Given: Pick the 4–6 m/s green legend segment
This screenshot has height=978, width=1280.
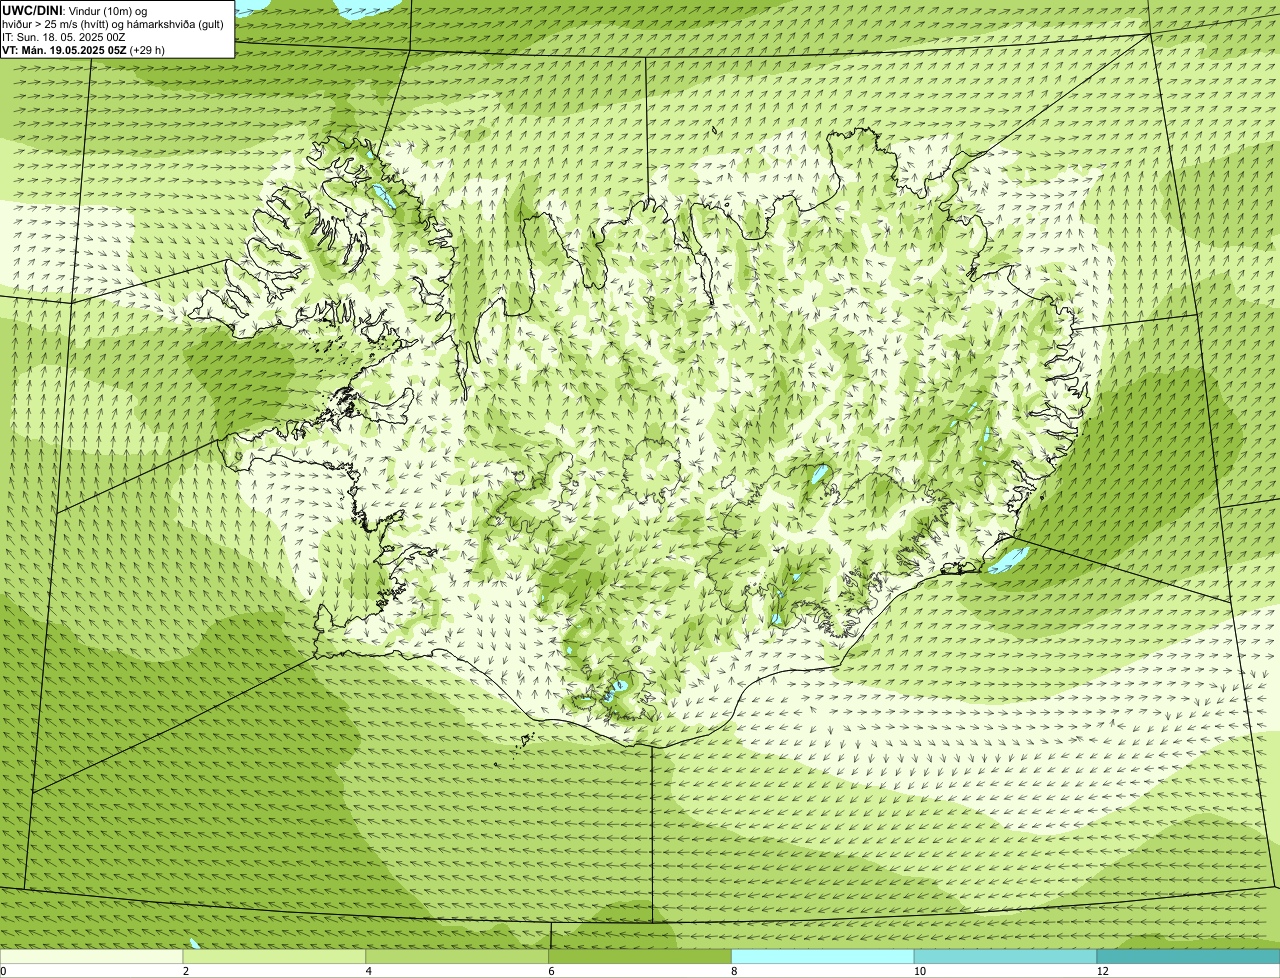Looking at the screenshot, I should (457, 957).
